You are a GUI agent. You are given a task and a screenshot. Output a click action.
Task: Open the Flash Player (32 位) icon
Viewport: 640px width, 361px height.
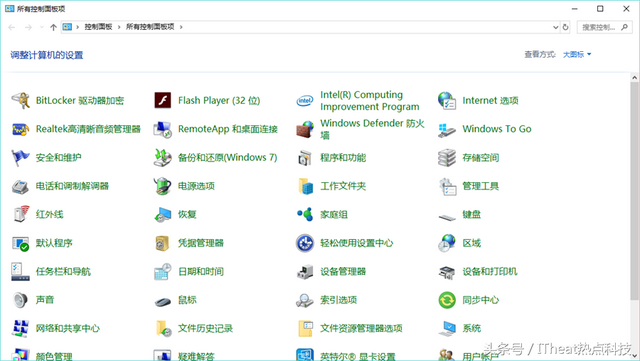point(162,100)
